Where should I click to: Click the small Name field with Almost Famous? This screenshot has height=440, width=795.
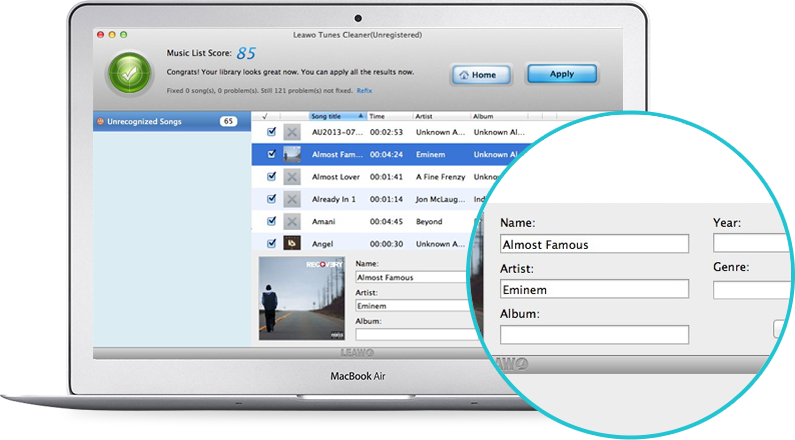tap(413, 277)
